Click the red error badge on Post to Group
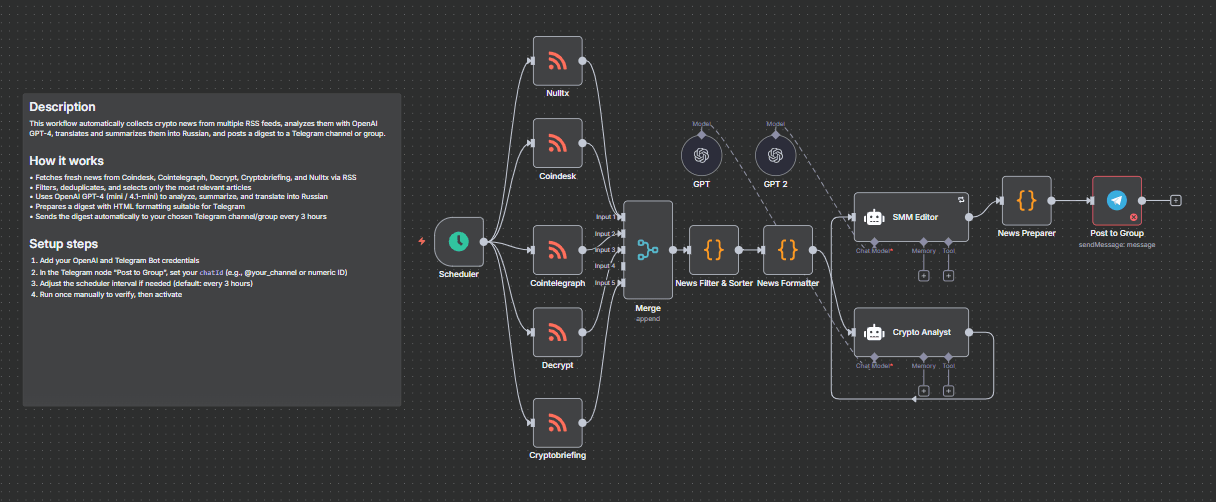The width and height of the screenshot is (1216, 502). click(1134, 217)
